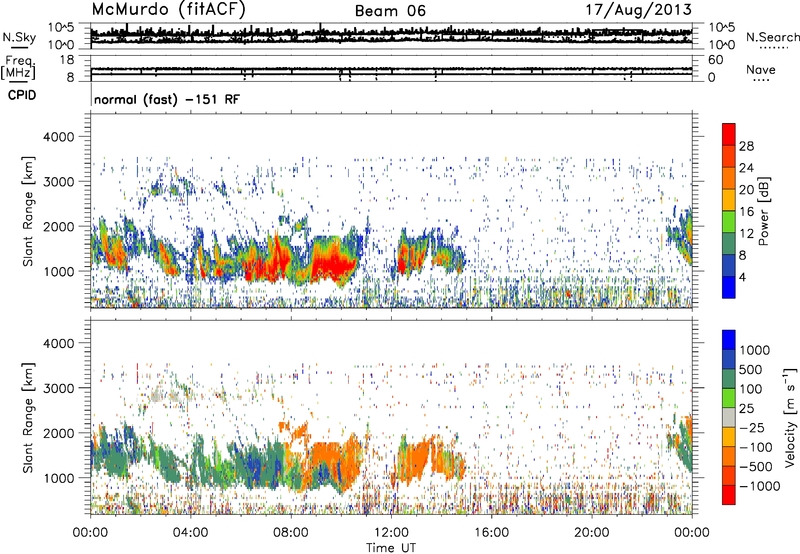Click the 60 tick beside Nave axis

click(x=715, y=60)
